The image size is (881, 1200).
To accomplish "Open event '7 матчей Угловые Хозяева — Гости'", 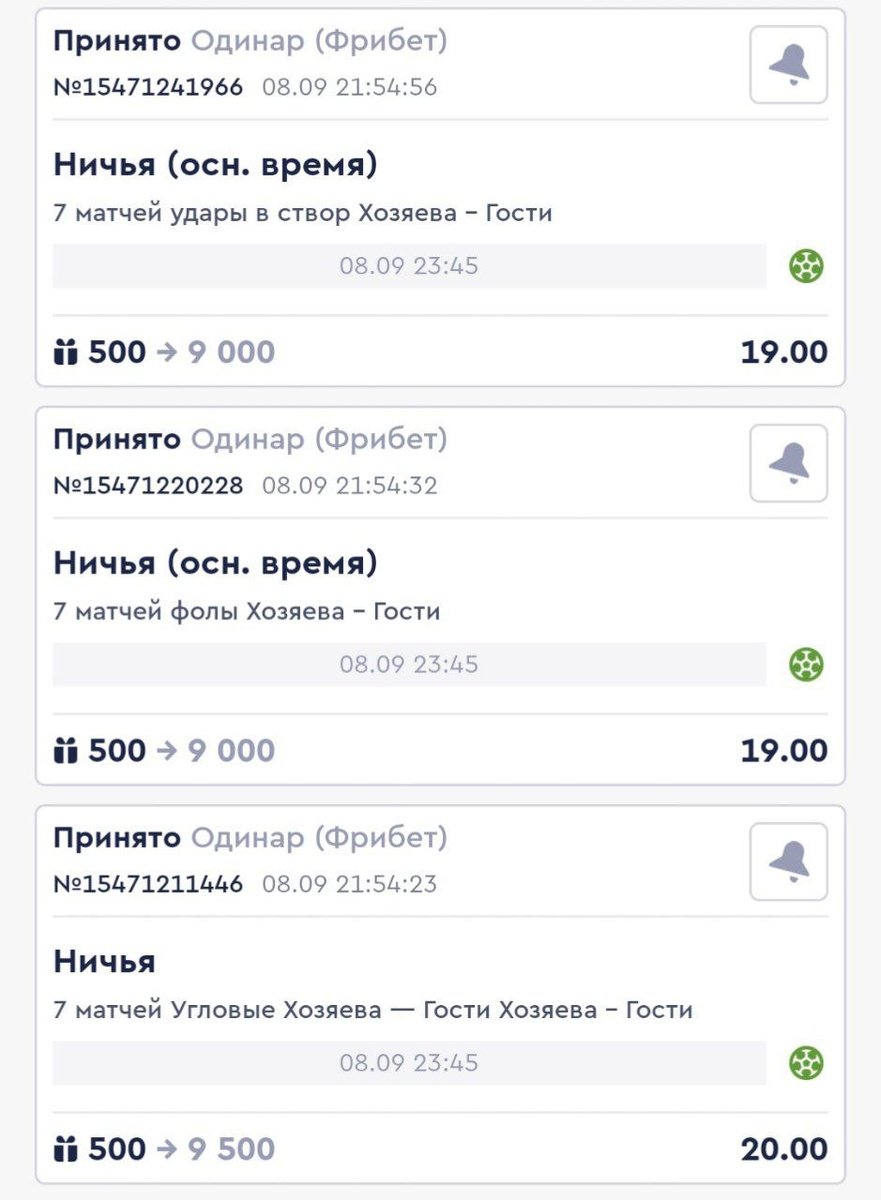I will 373,1010.
